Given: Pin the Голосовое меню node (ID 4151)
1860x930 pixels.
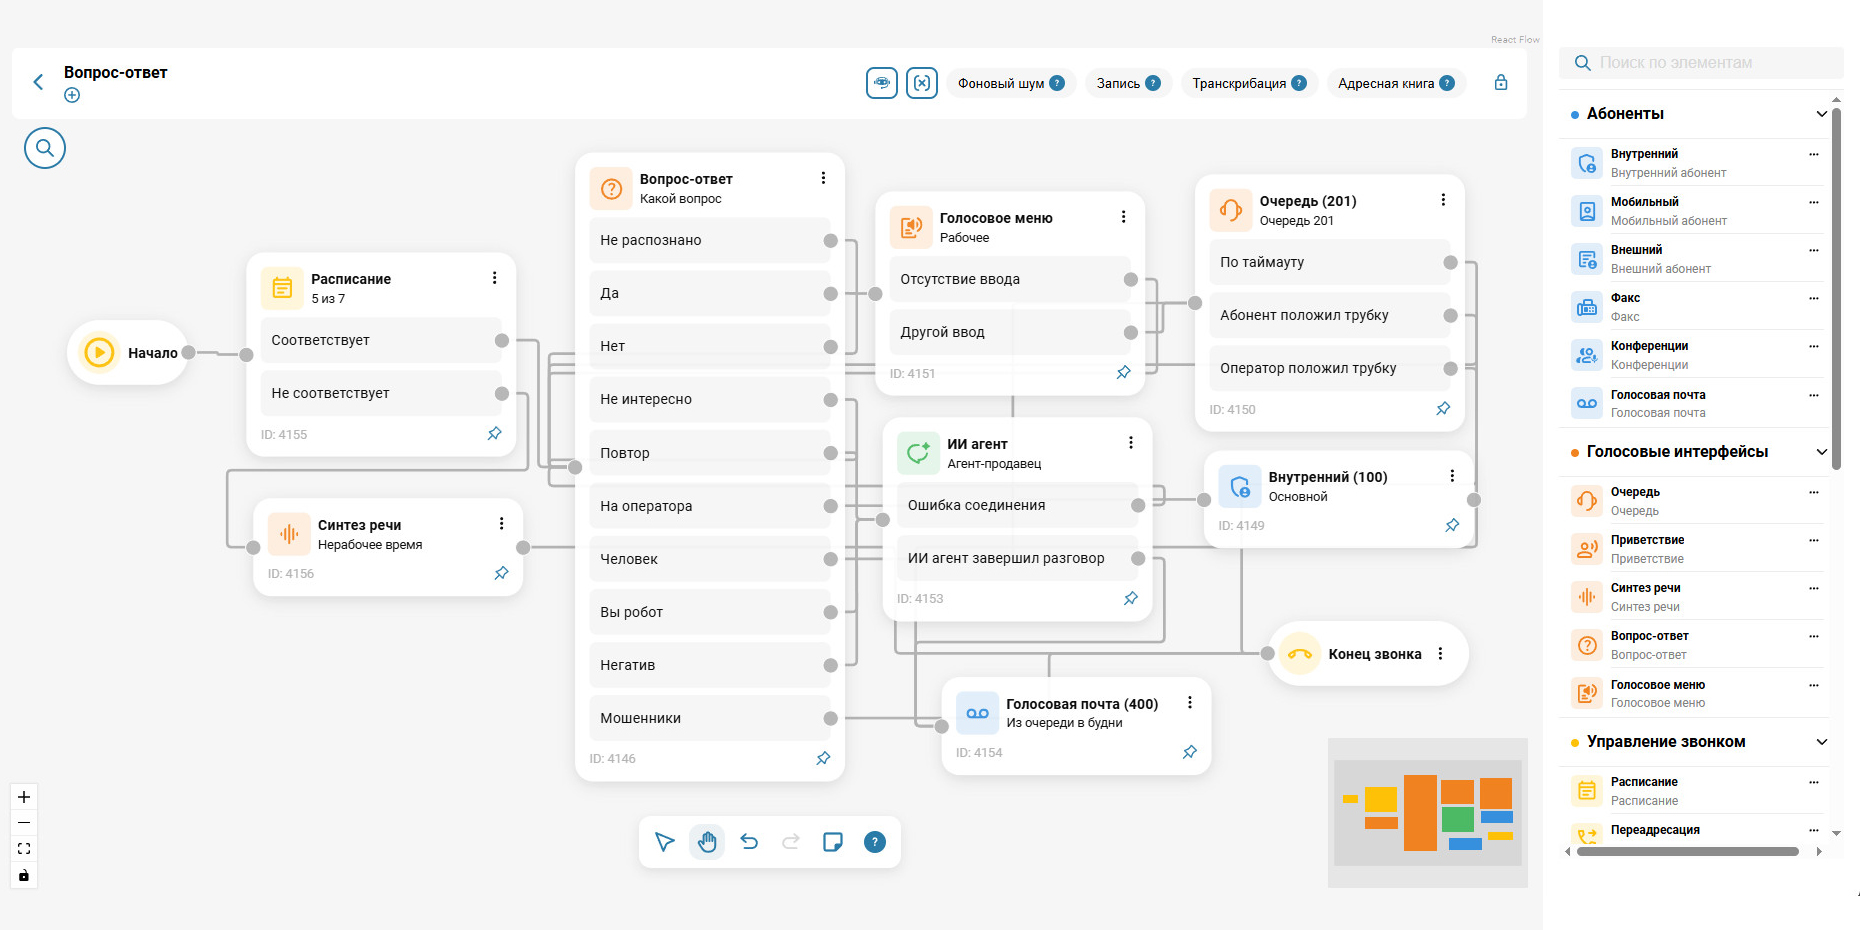Looking at the screenshot, I should (x=1123, y=372).
